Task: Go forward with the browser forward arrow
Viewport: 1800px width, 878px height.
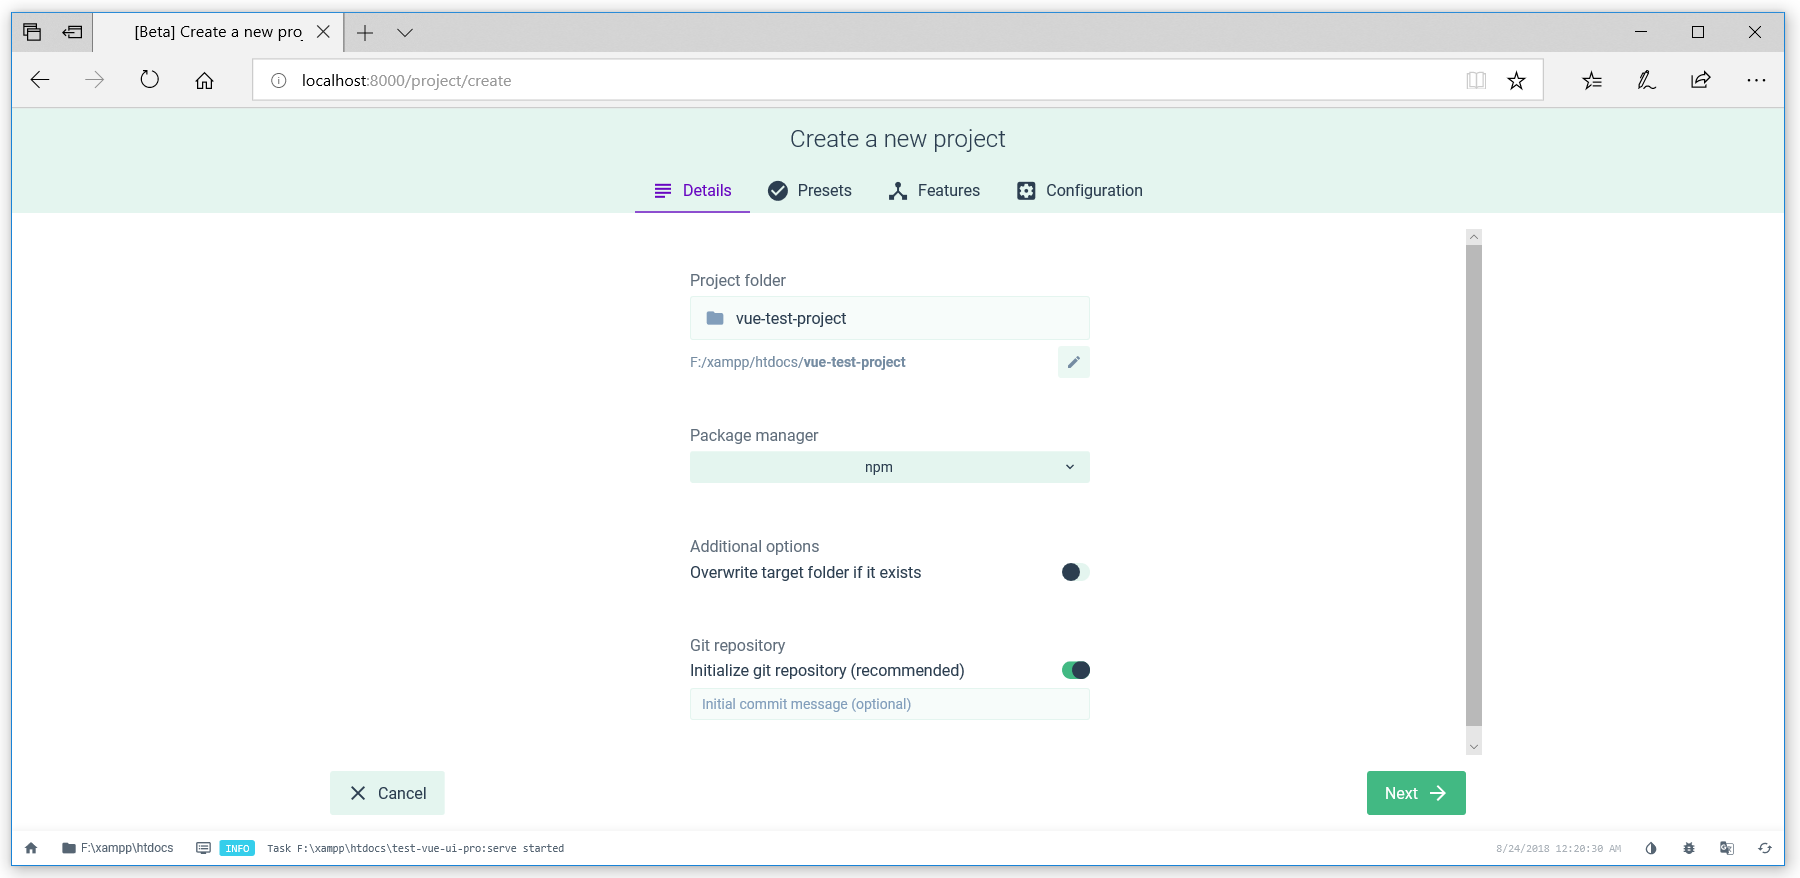Action: (95, 80)
